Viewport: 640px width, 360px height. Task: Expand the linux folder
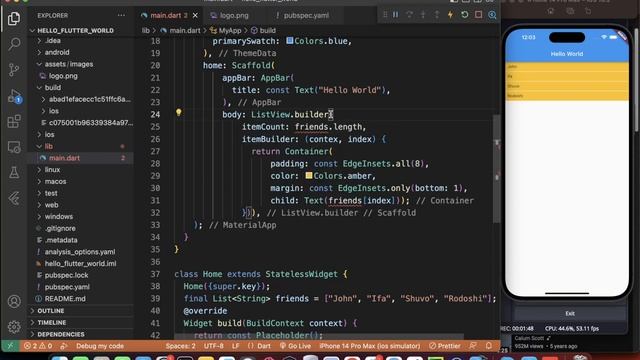click(x=52, y=169)
